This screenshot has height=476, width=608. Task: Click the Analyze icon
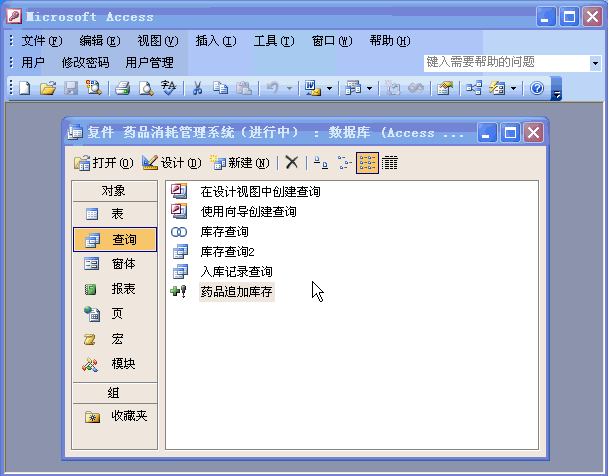click(x=353, y=88)
